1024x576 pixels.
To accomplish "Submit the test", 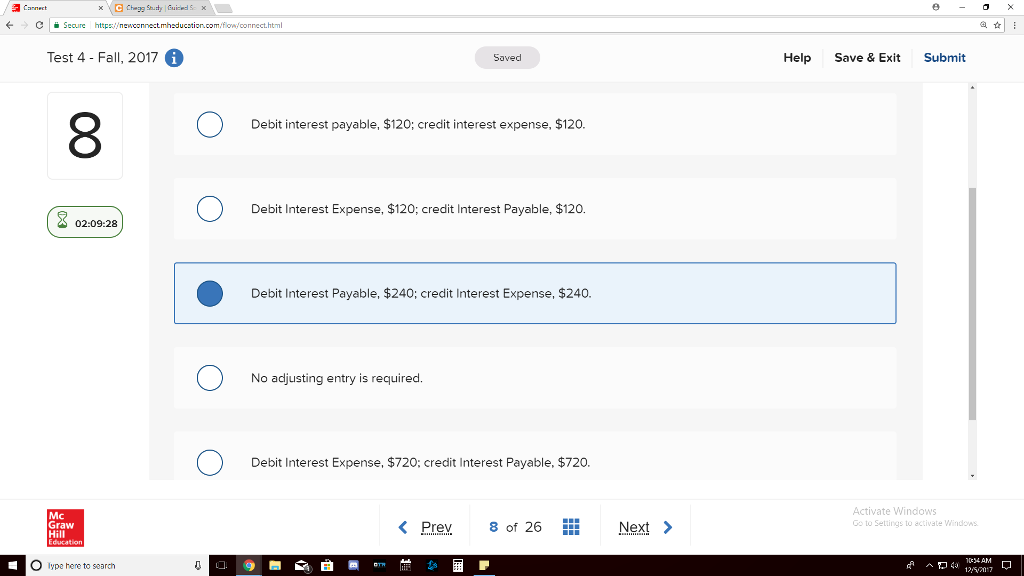I will click(x=944, y=58).
